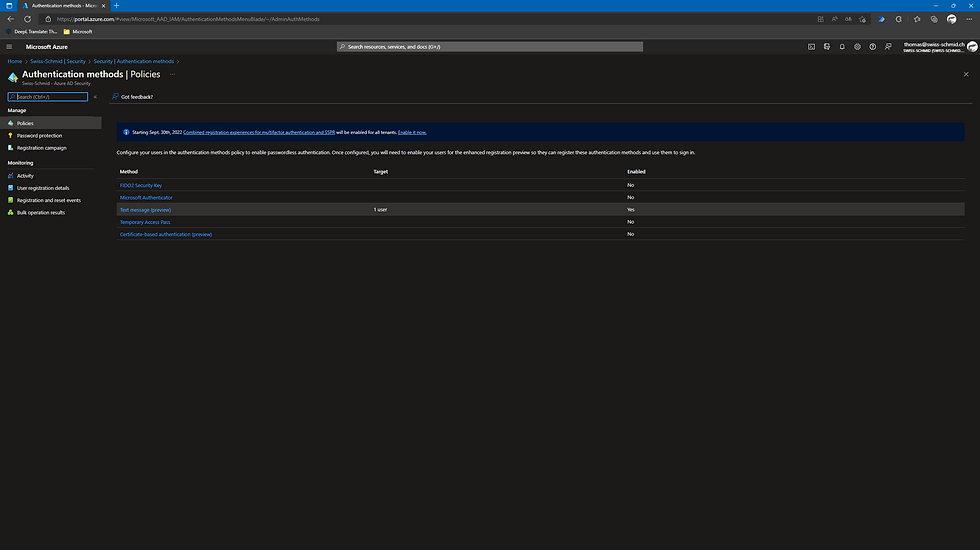Open Azure portal settings gear

coord(858,47)
